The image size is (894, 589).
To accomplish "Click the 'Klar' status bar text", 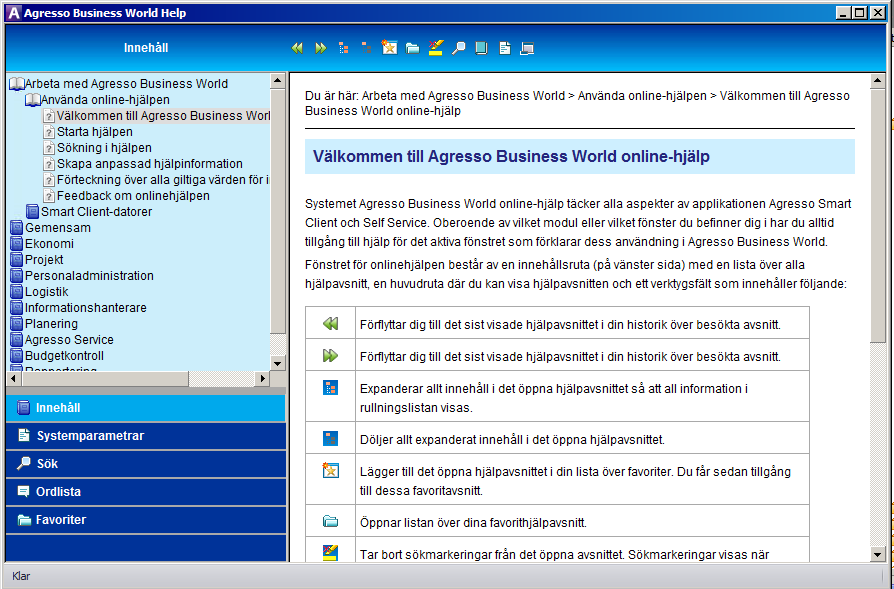I will (21, 576).
